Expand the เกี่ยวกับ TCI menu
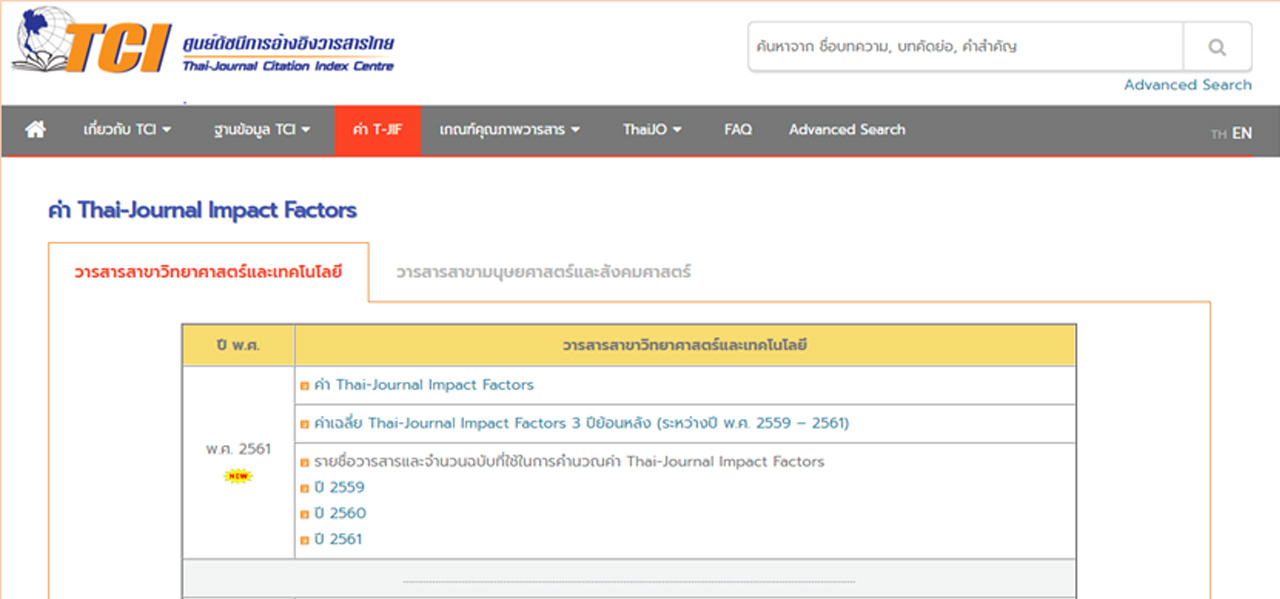This screenshot has height=599, width=1280. (127, 130)
